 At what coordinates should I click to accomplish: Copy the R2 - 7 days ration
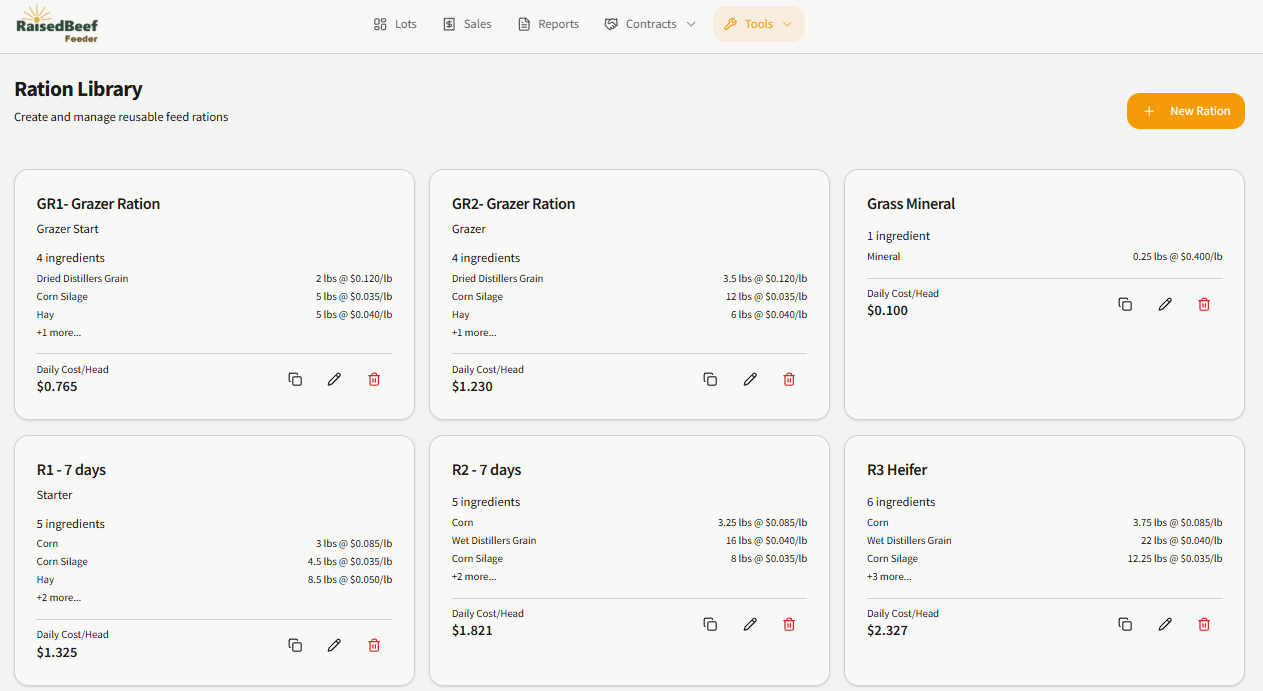[x=710, y=624]
